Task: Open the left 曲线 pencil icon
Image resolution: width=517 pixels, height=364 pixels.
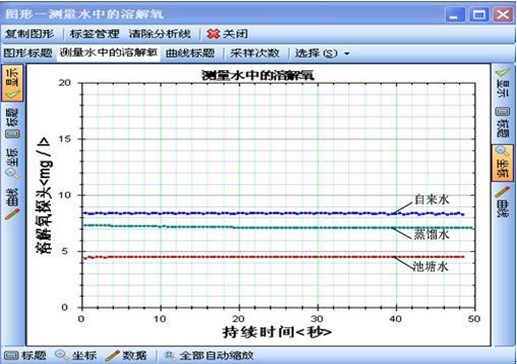Action: (13, 214)
